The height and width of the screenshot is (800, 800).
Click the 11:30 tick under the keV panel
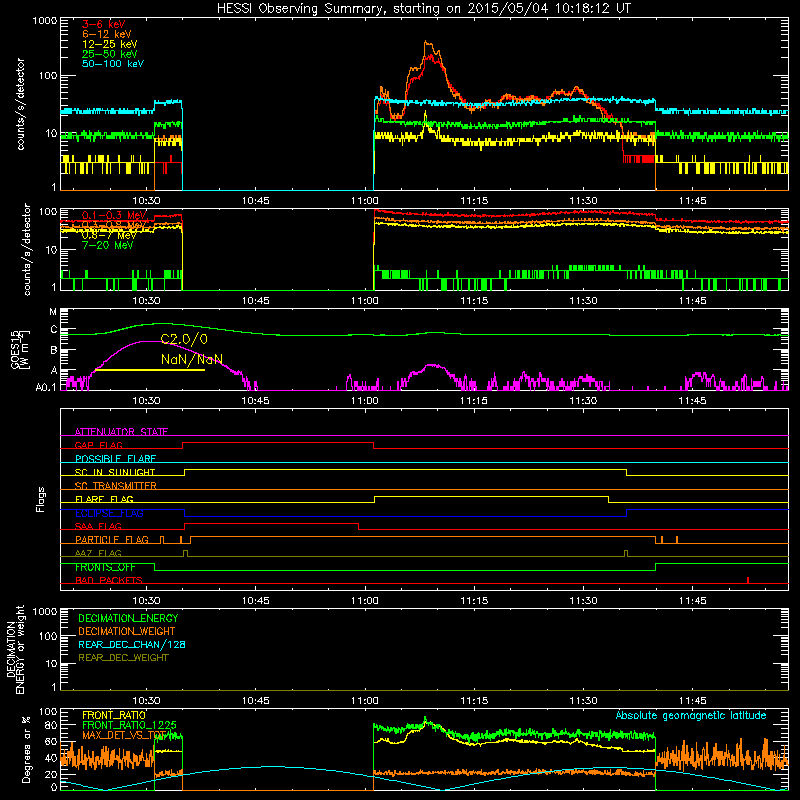583,201
